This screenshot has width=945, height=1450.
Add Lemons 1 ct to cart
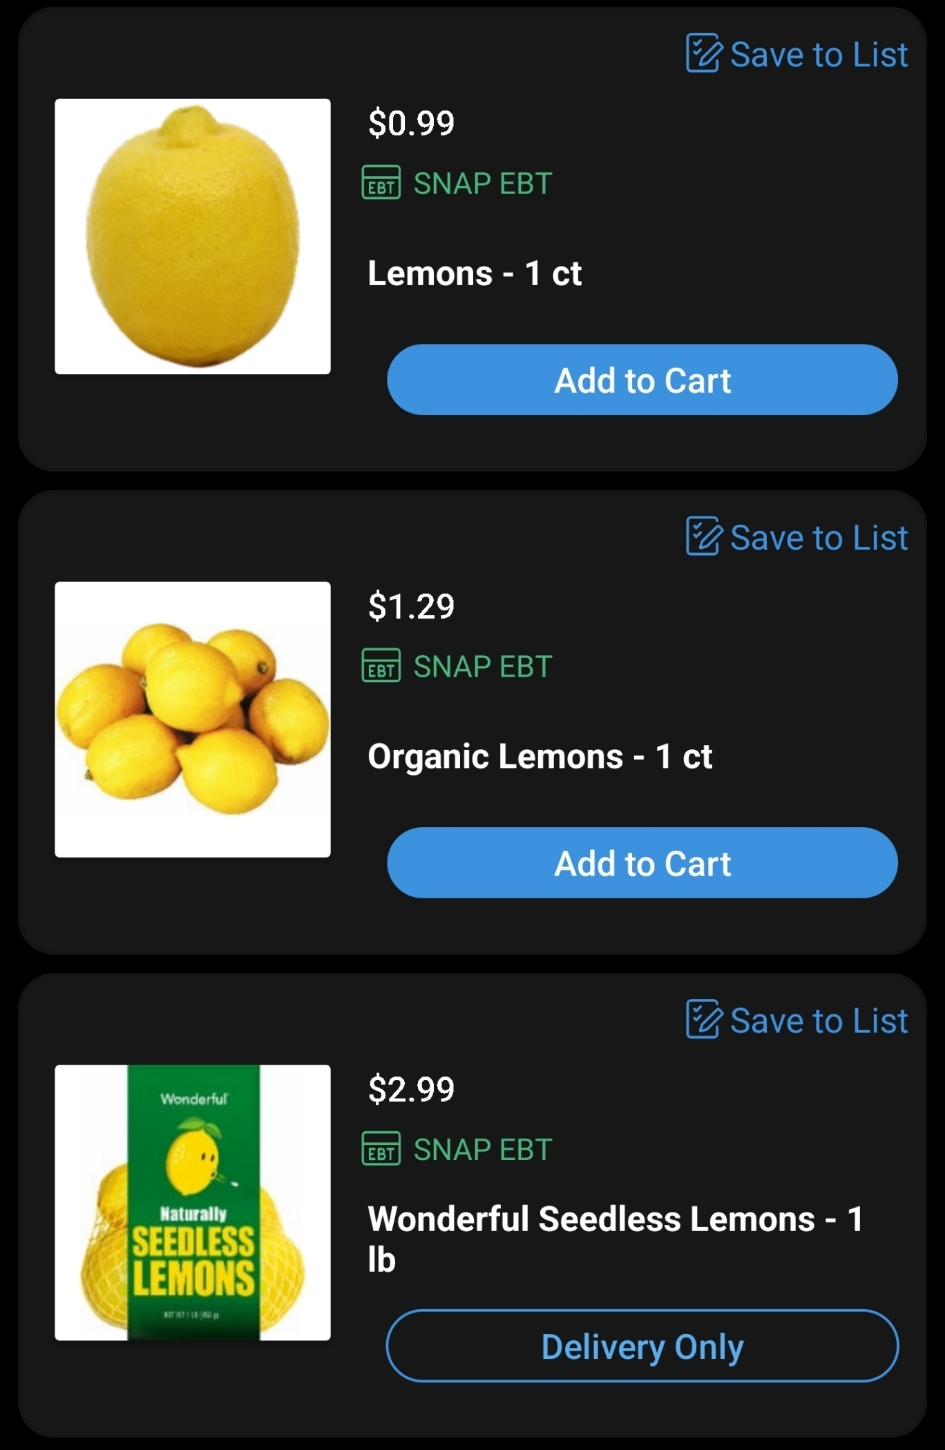pyautogui.click(x=642, y=380)
